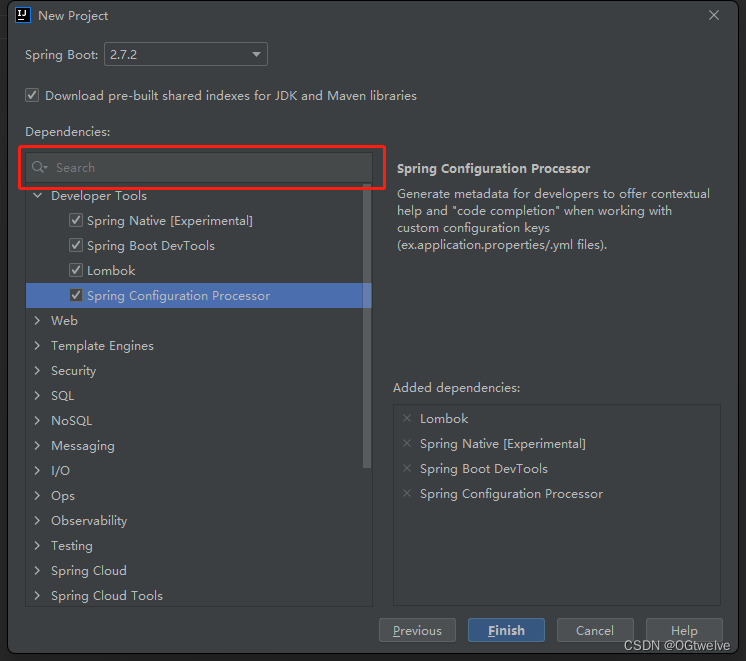Collapse the Developer Tools category
Viewport: 746px width, 661px height.
point(38,196)
